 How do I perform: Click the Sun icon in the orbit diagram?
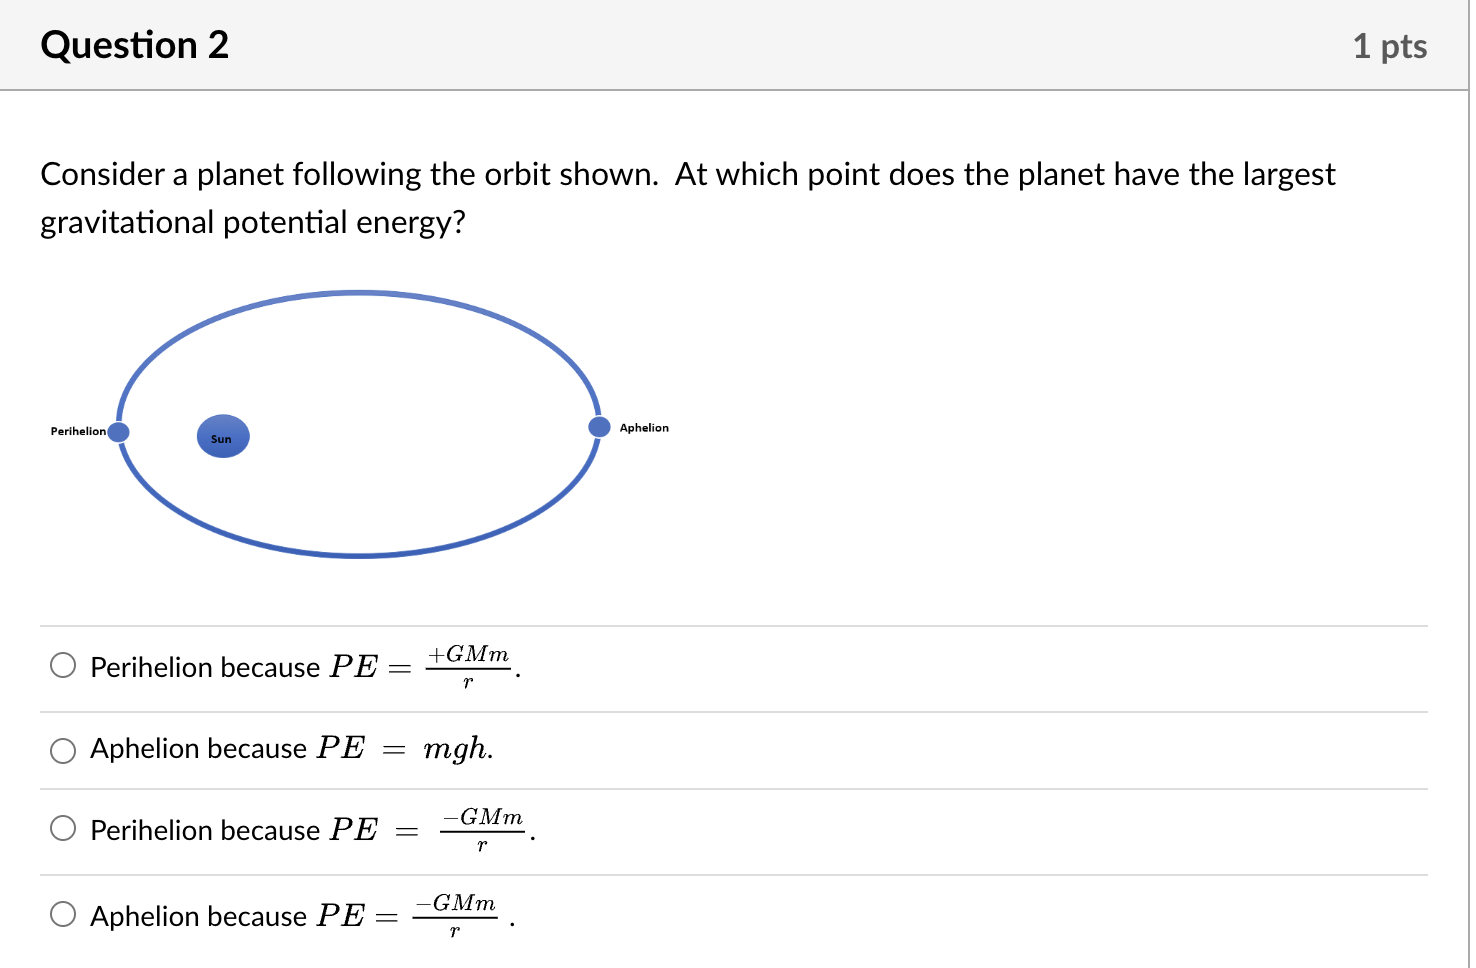pyautogui.click(x=222, y=436)
